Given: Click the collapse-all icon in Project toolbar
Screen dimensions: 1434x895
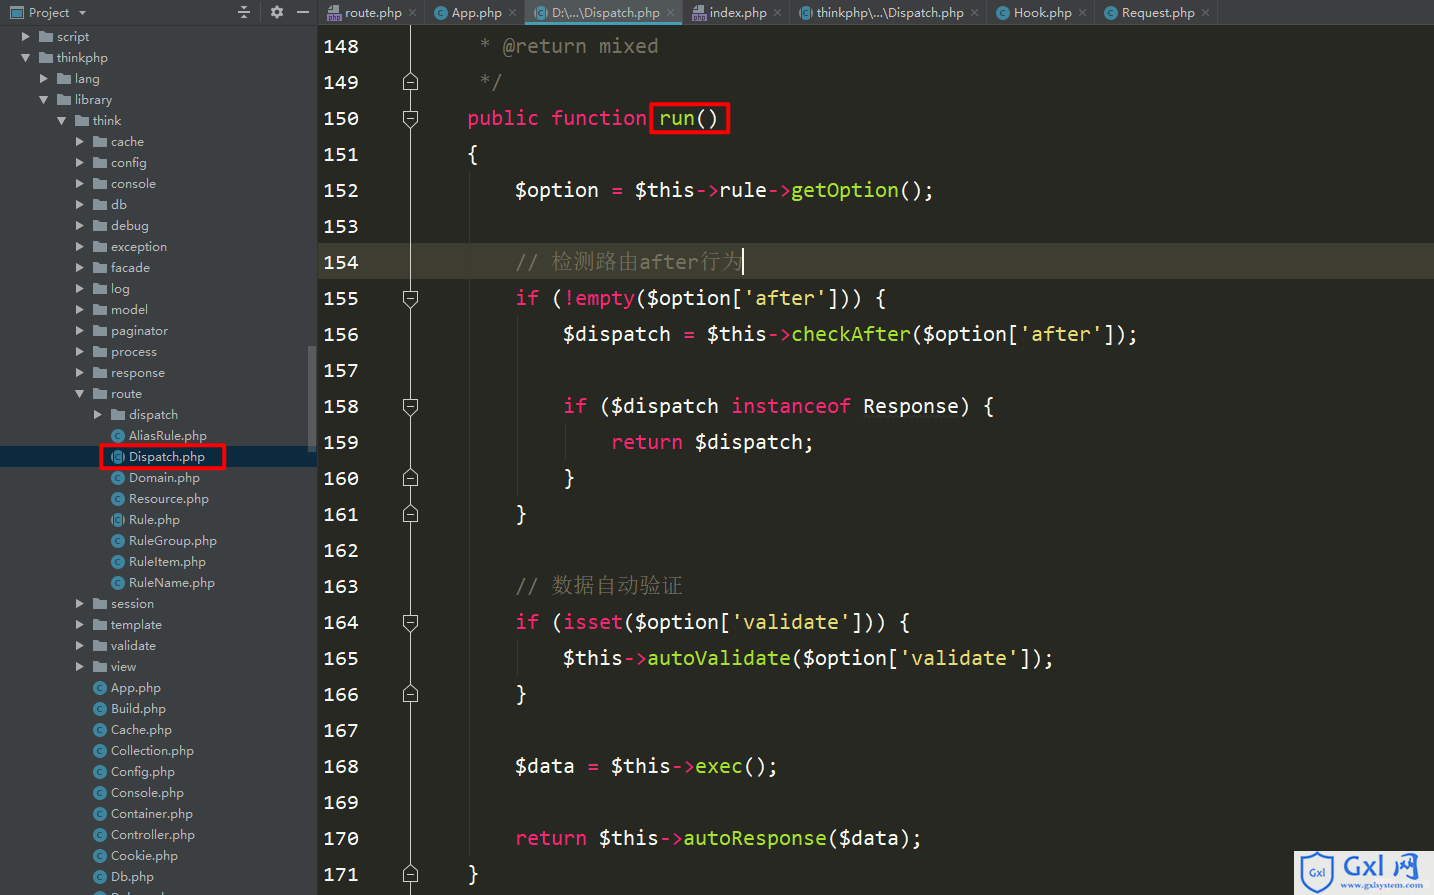Looking at the screenshot, I should [x=244, y=12].
